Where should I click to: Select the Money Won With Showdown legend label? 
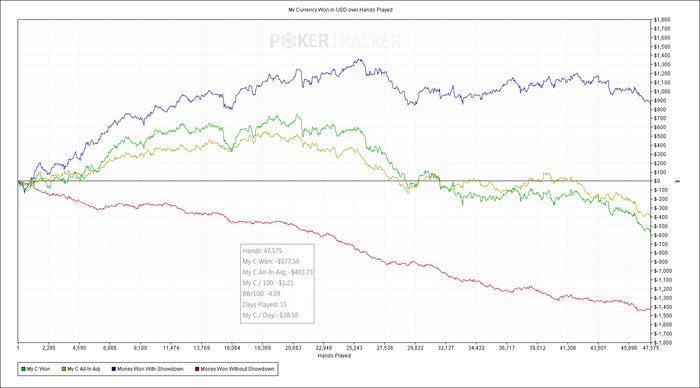pos(150,369)
